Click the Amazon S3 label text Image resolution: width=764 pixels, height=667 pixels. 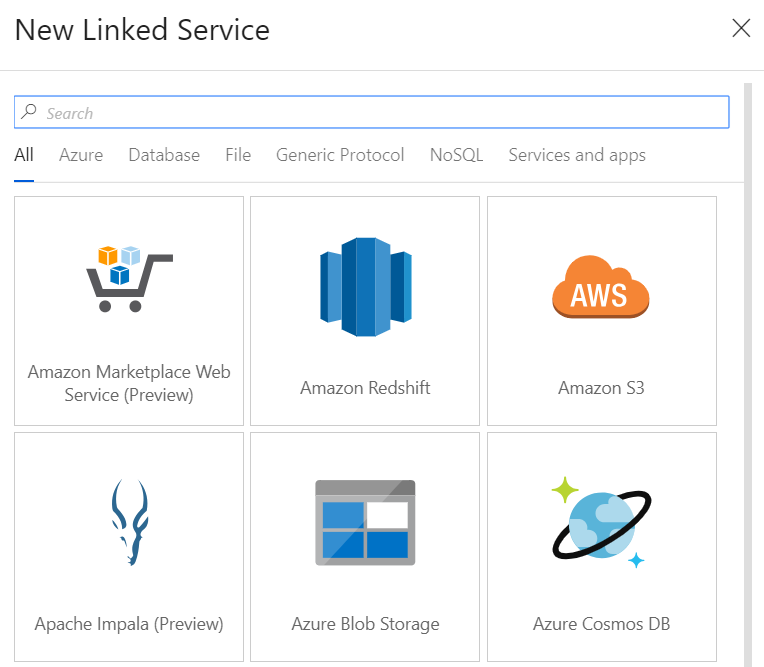(601, 388)
